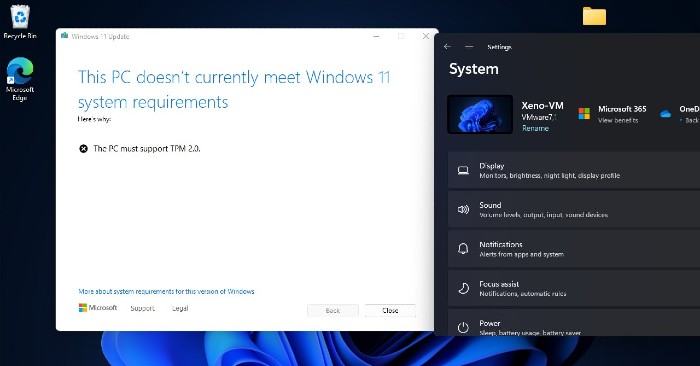
Task: Open Notifications settings row
Action: click(x=574, y=249)
